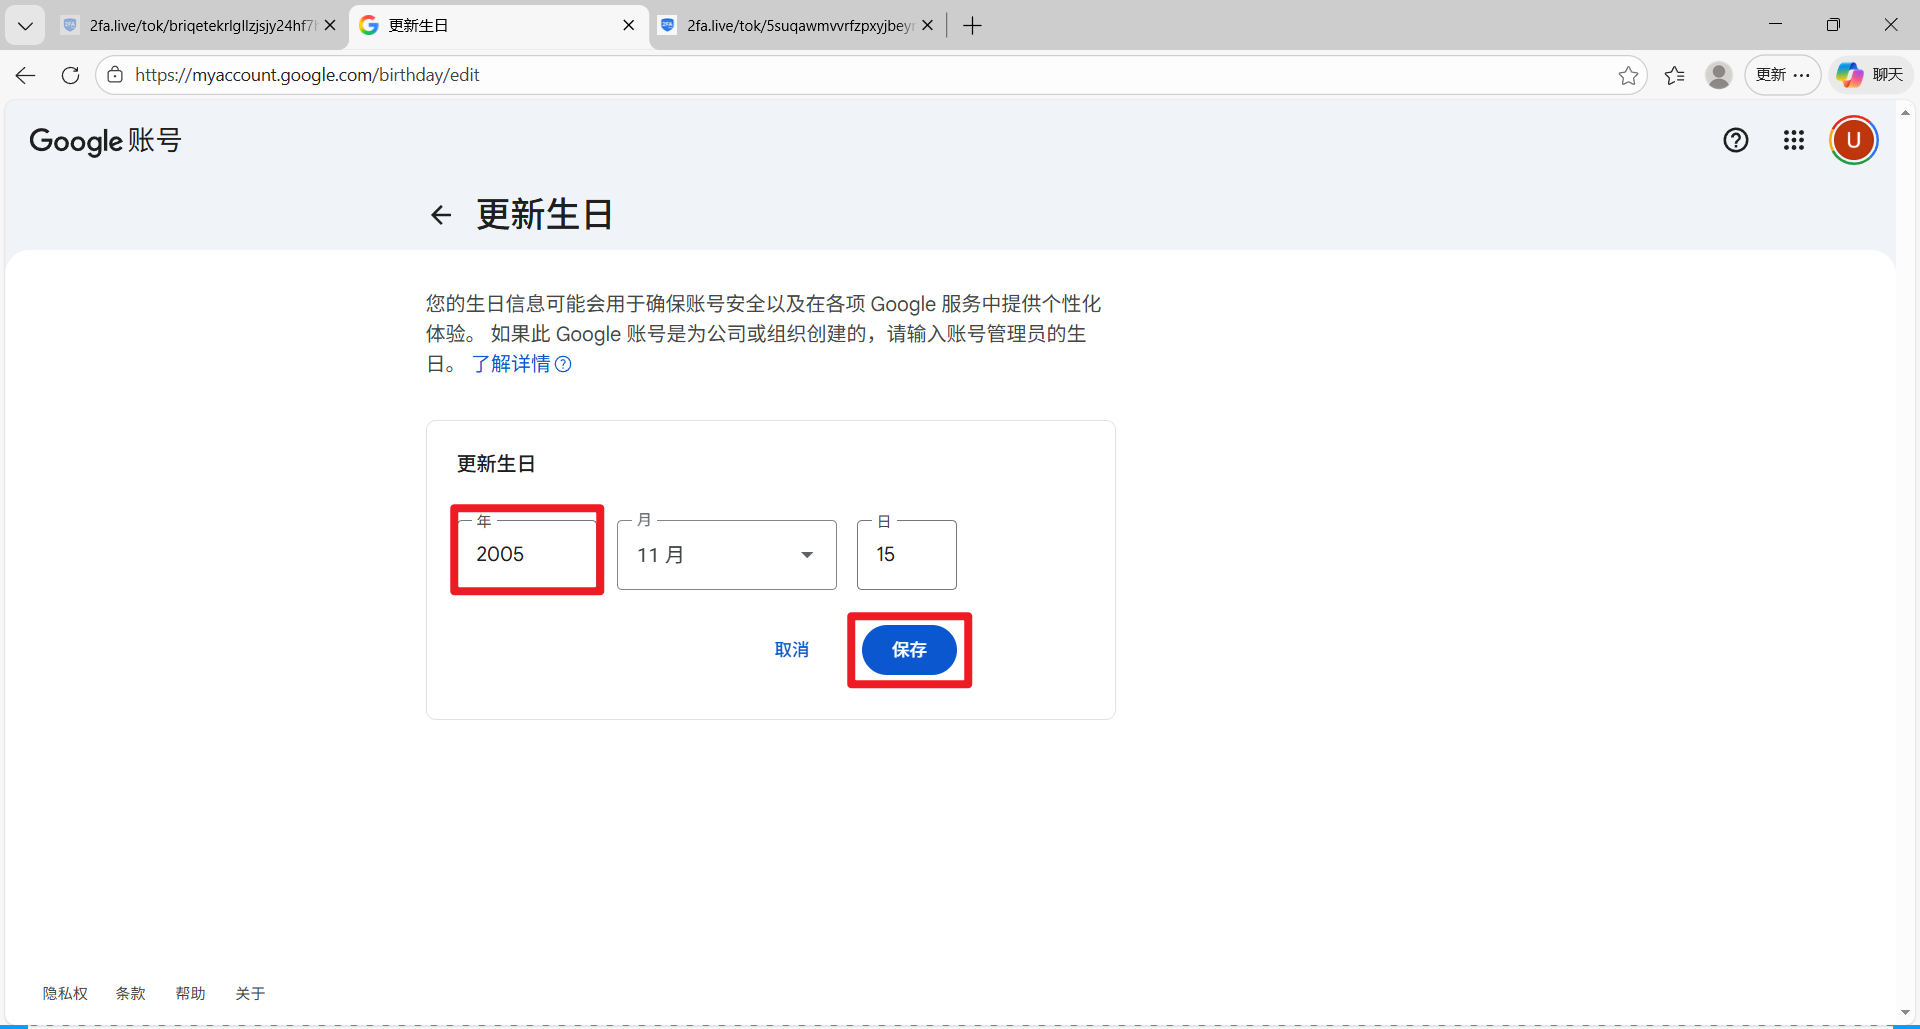Screen dimensions: 1920x1029
Task: Reload the page with refresh icon
Action: pos(70,76)
